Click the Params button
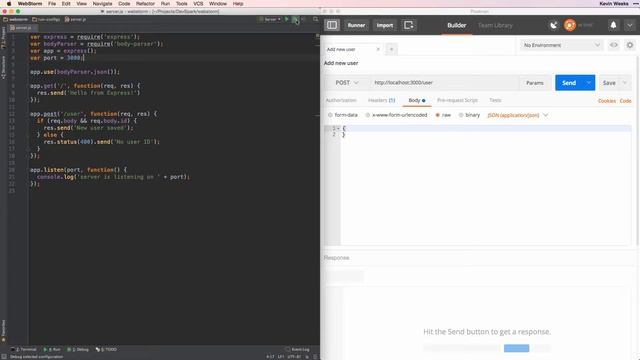This screenshot has height=360, width=640. point(535,83)
